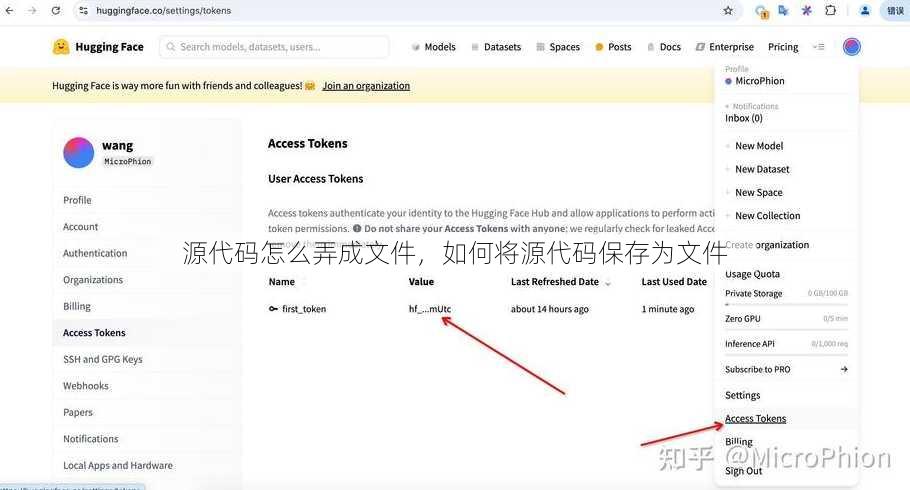
Task: Open the more options menu beside Pricing
Action: pyautogui.click(x=818, y=47)
